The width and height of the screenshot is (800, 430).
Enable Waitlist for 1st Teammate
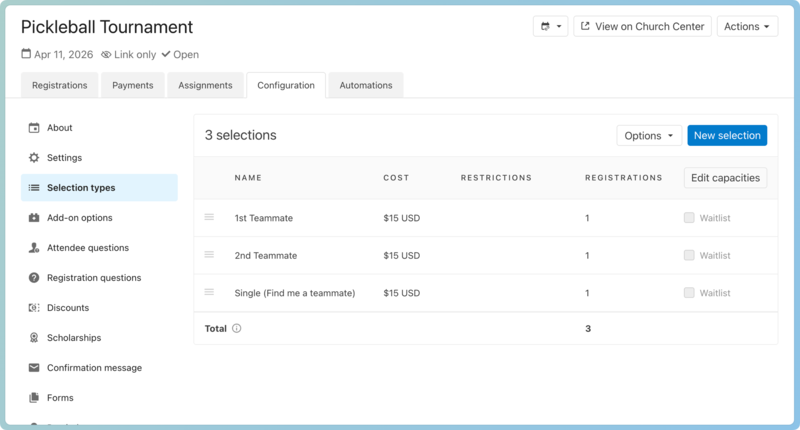(x=689, y=218)
